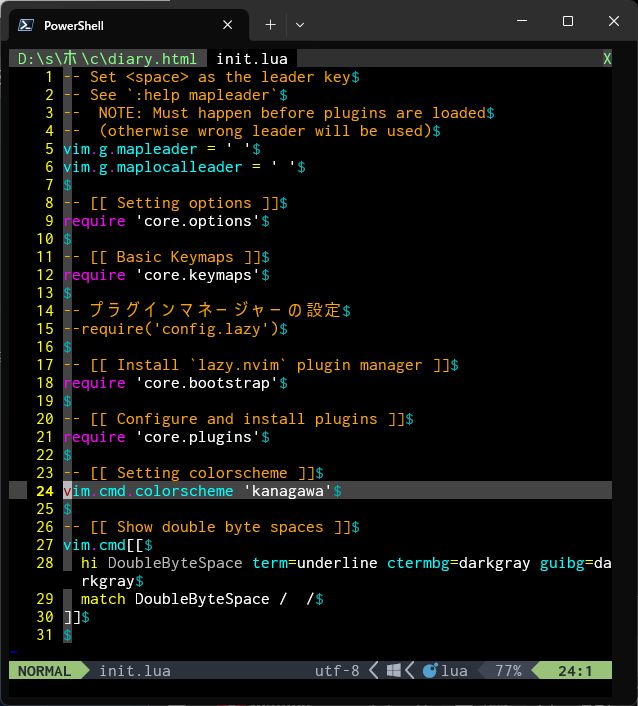The image size is (638, 706).
Task: Switch to the diary.html buffer tab
Action: click(x=108, y=59)
